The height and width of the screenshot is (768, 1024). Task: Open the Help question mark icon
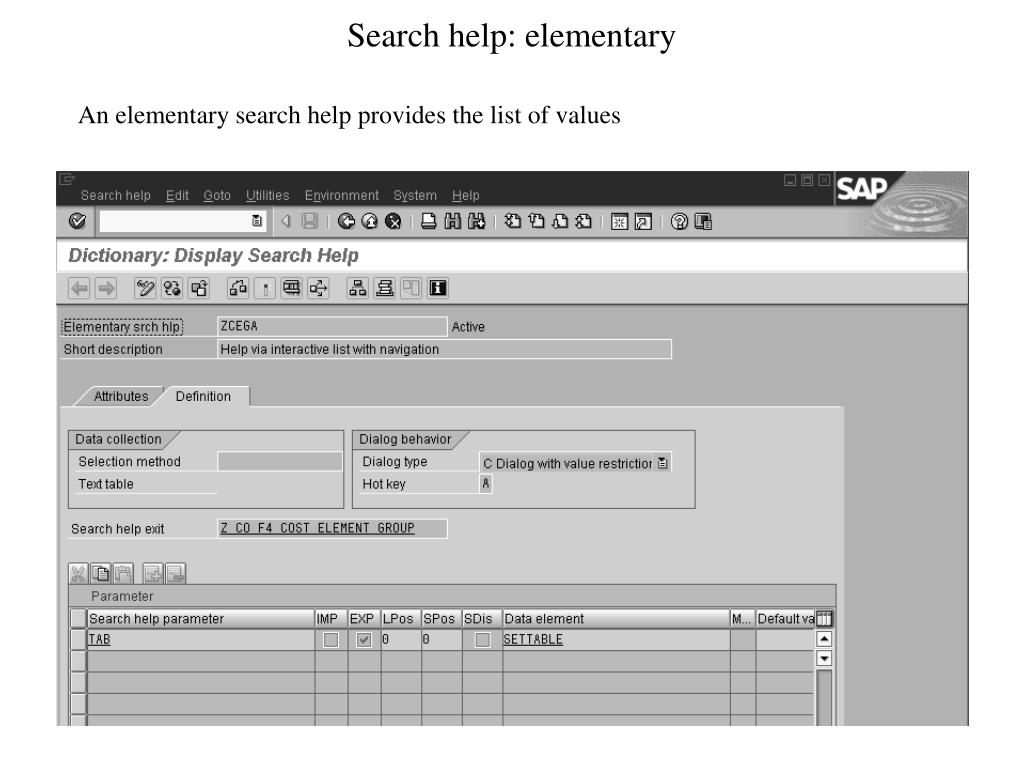[x=679, y=222]
